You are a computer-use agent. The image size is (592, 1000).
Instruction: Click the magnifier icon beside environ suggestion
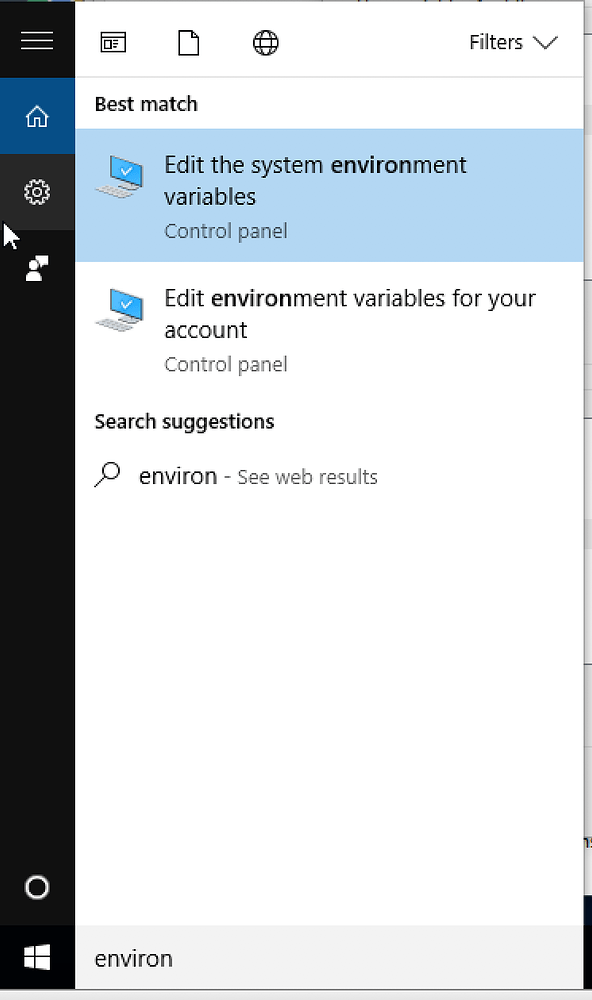107,474
